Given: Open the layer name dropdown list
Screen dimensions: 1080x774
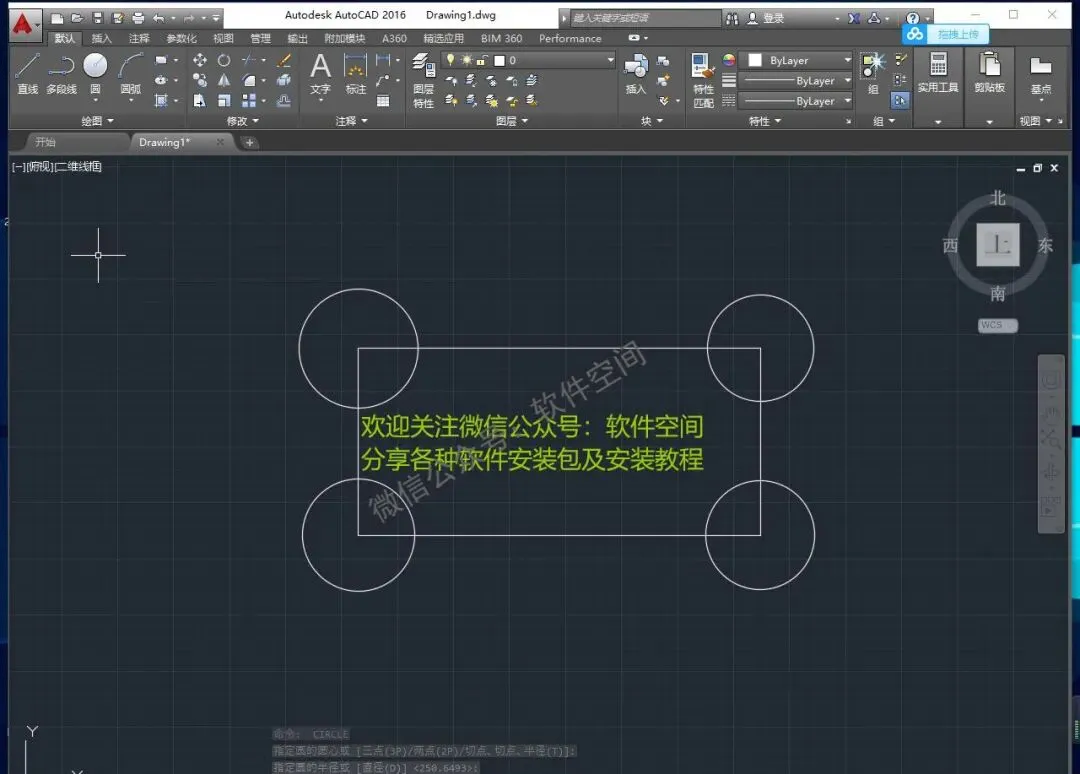Looking at the screenshot, I should tap(610, 61).
